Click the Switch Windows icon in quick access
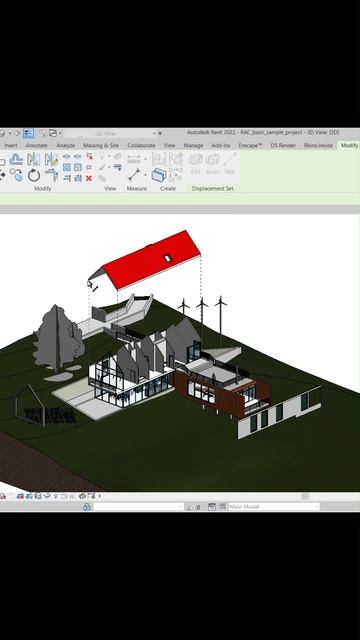360x640 pixels. (x=53, y=133)
